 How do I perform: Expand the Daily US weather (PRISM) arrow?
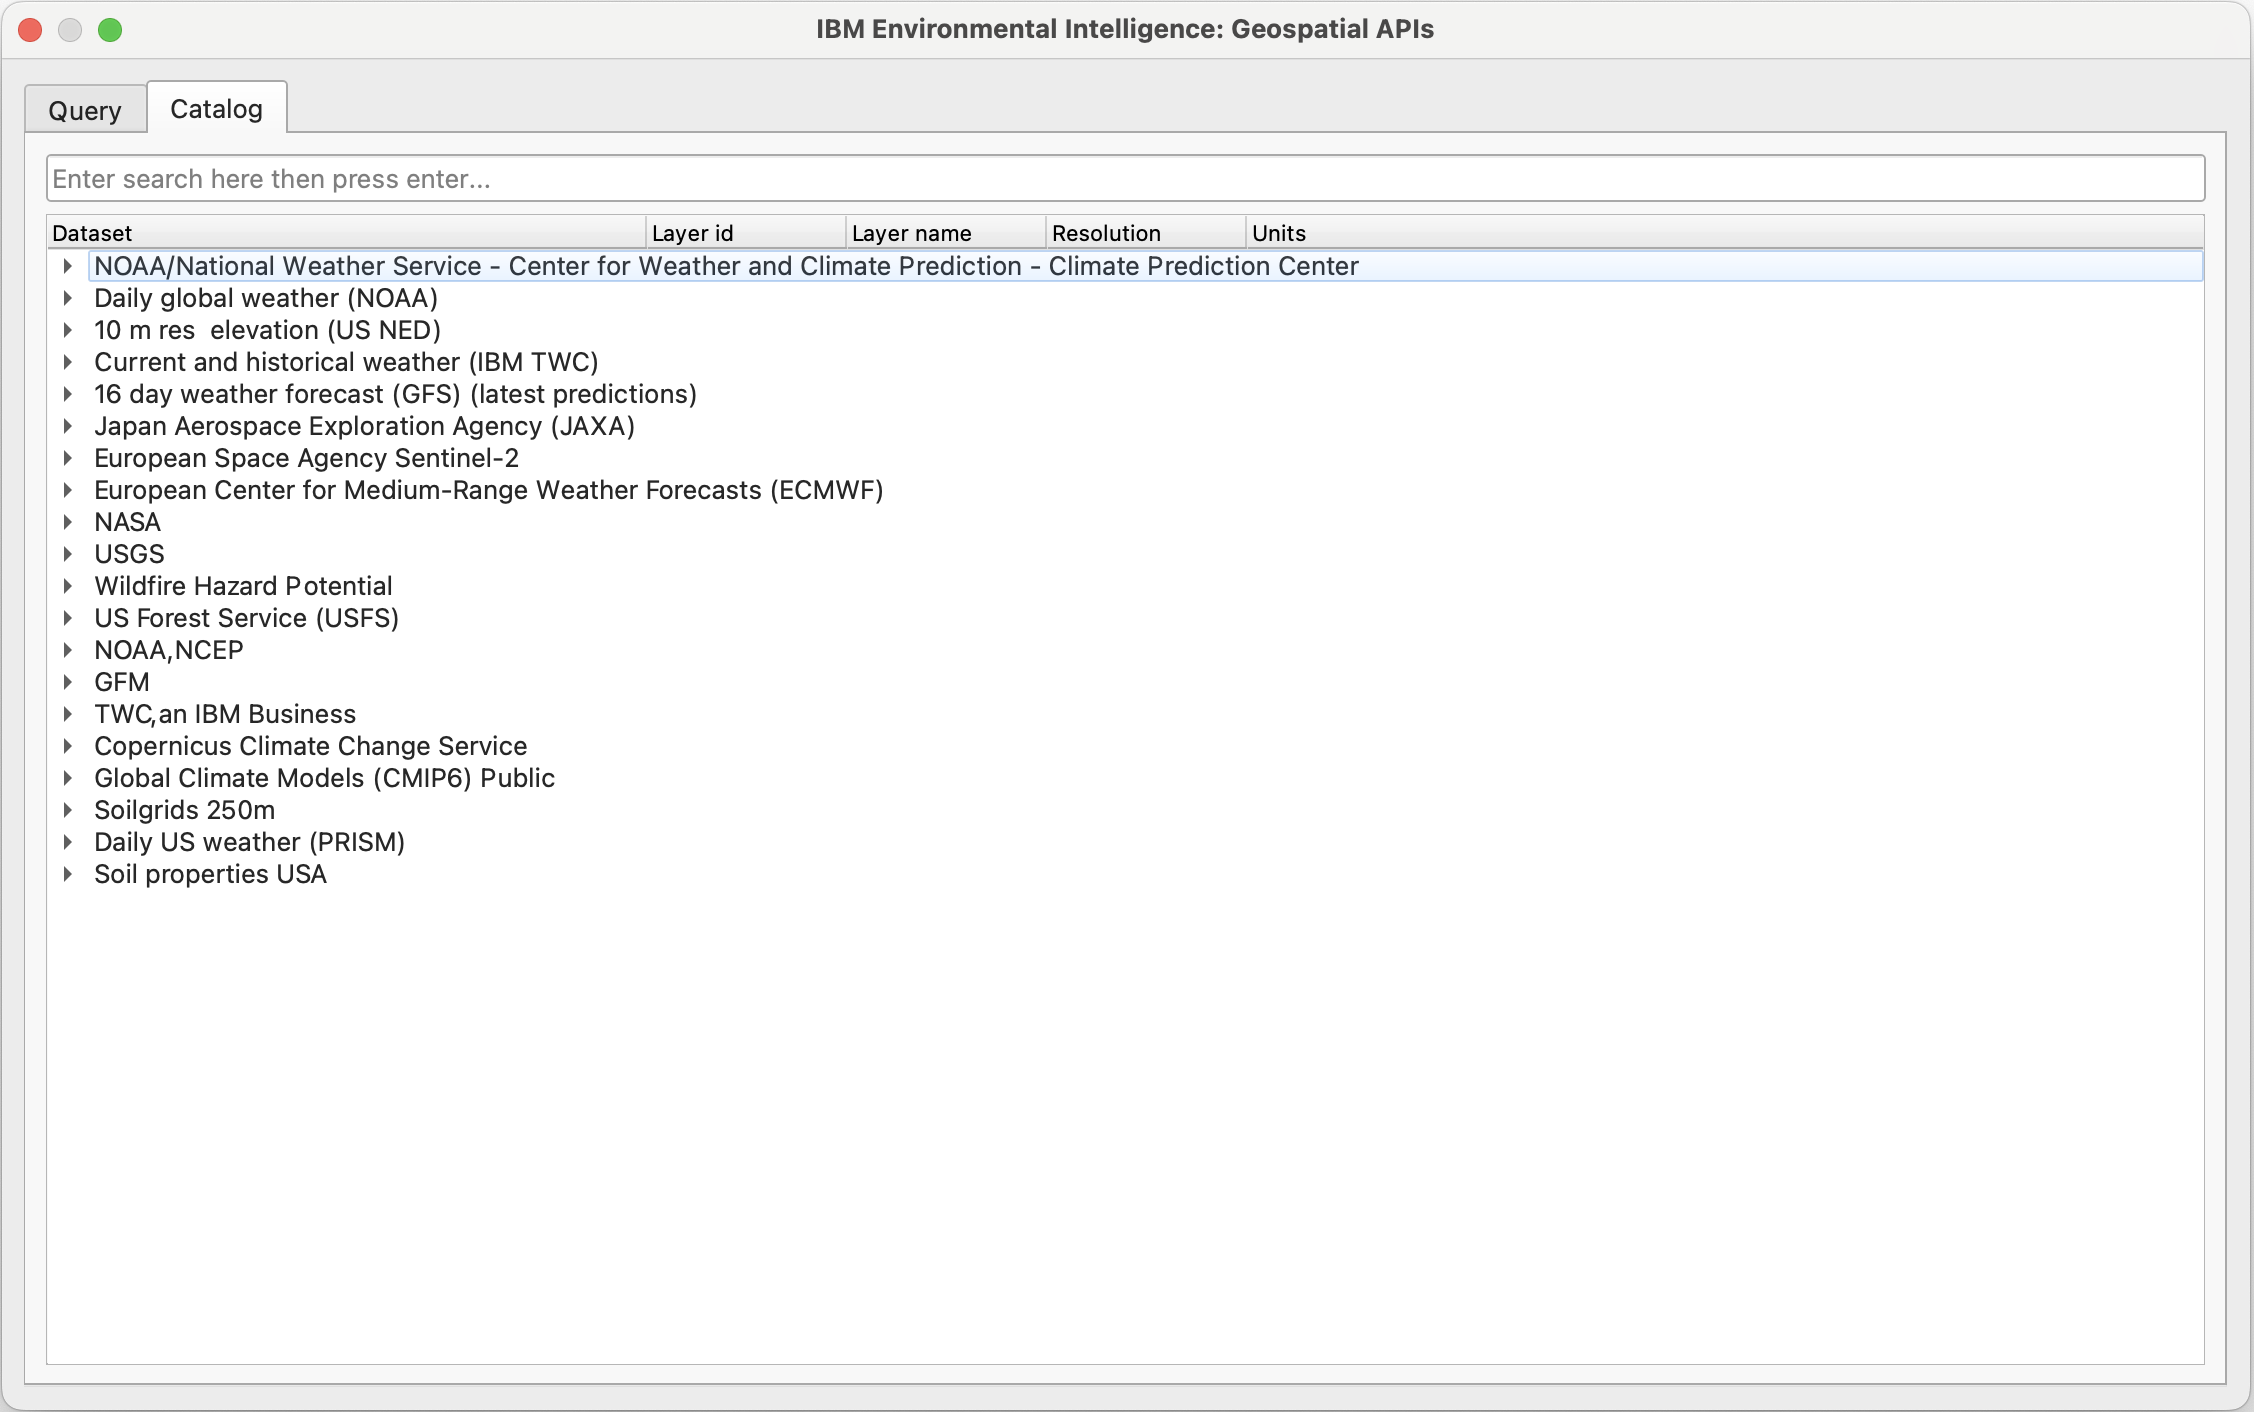67,842
